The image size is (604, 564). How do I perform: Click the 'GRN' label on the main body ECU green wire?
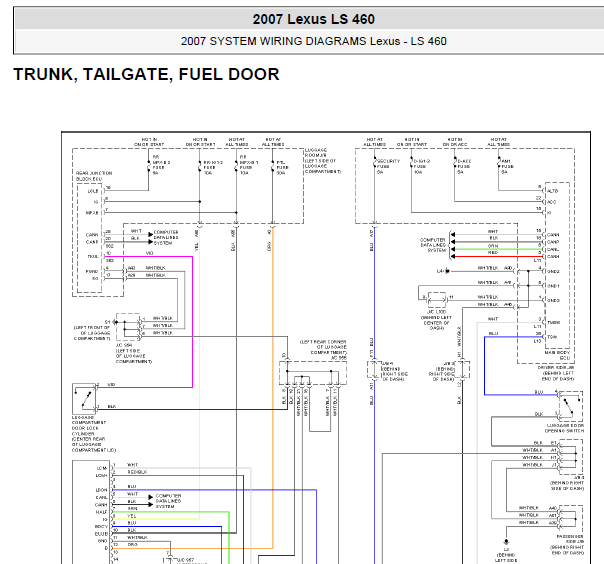[x=493, y=246]
